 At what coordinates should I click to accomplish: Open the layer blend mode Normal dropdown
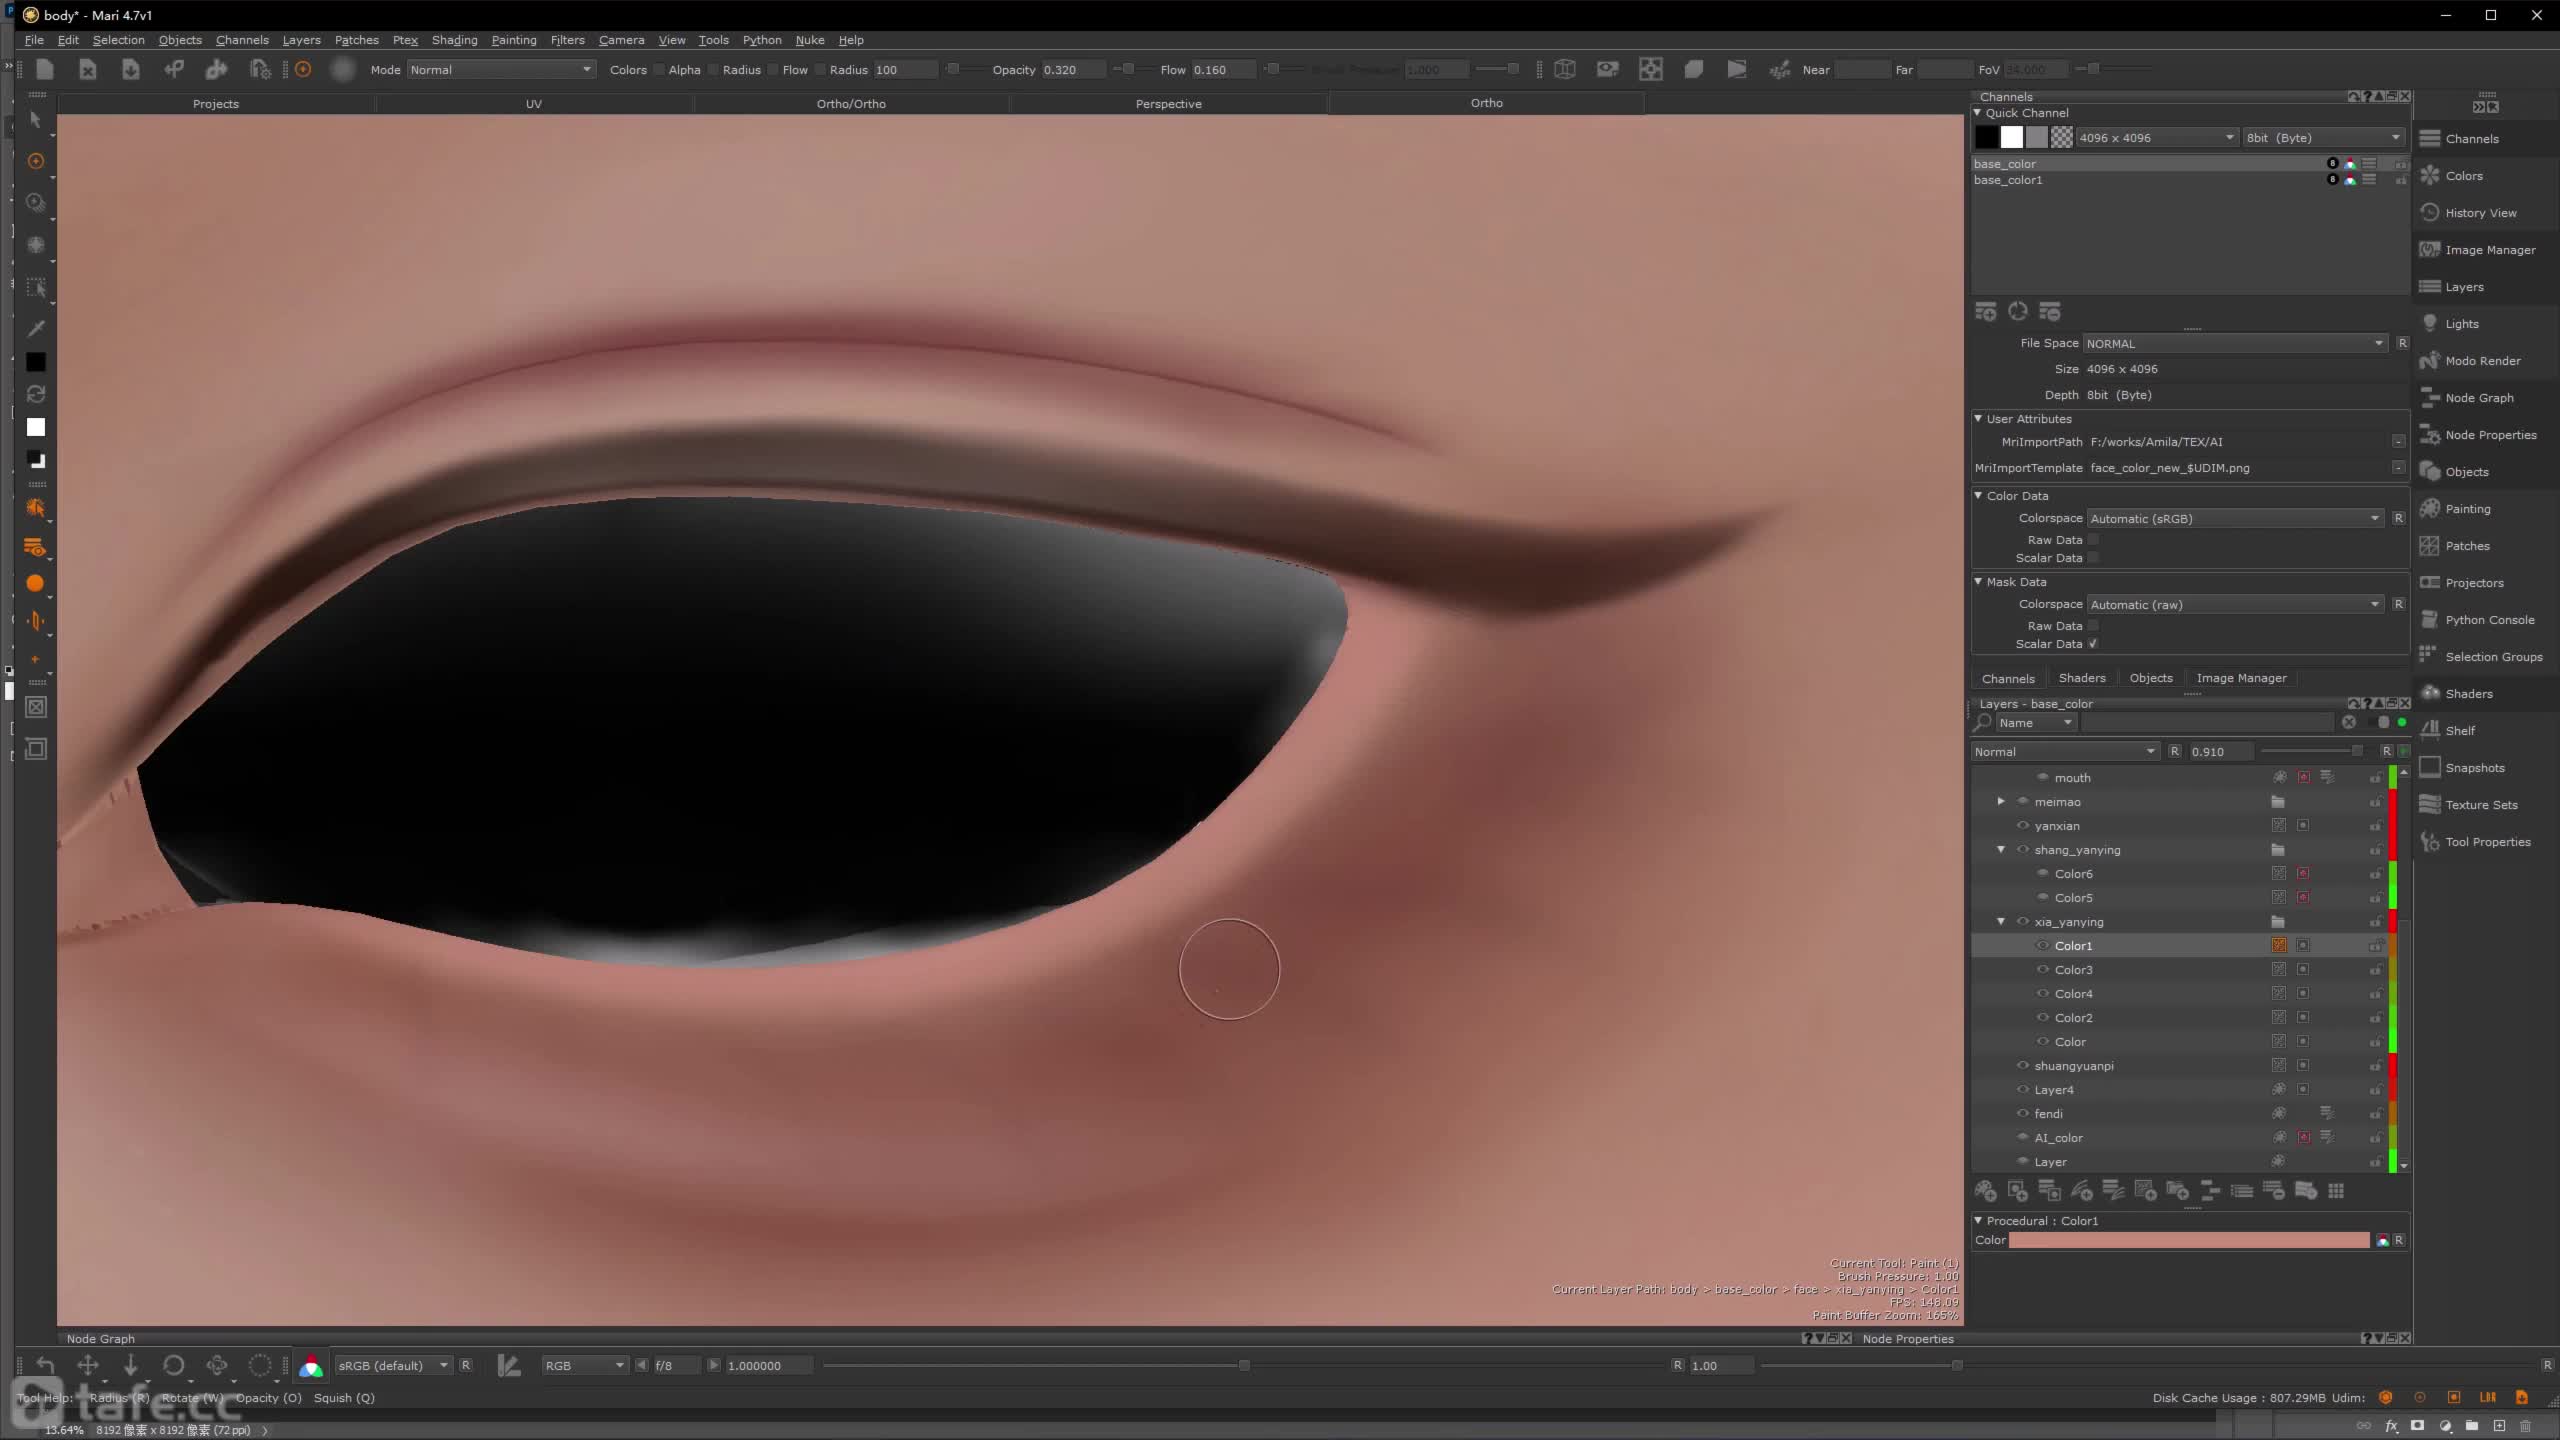point(2066,752)
